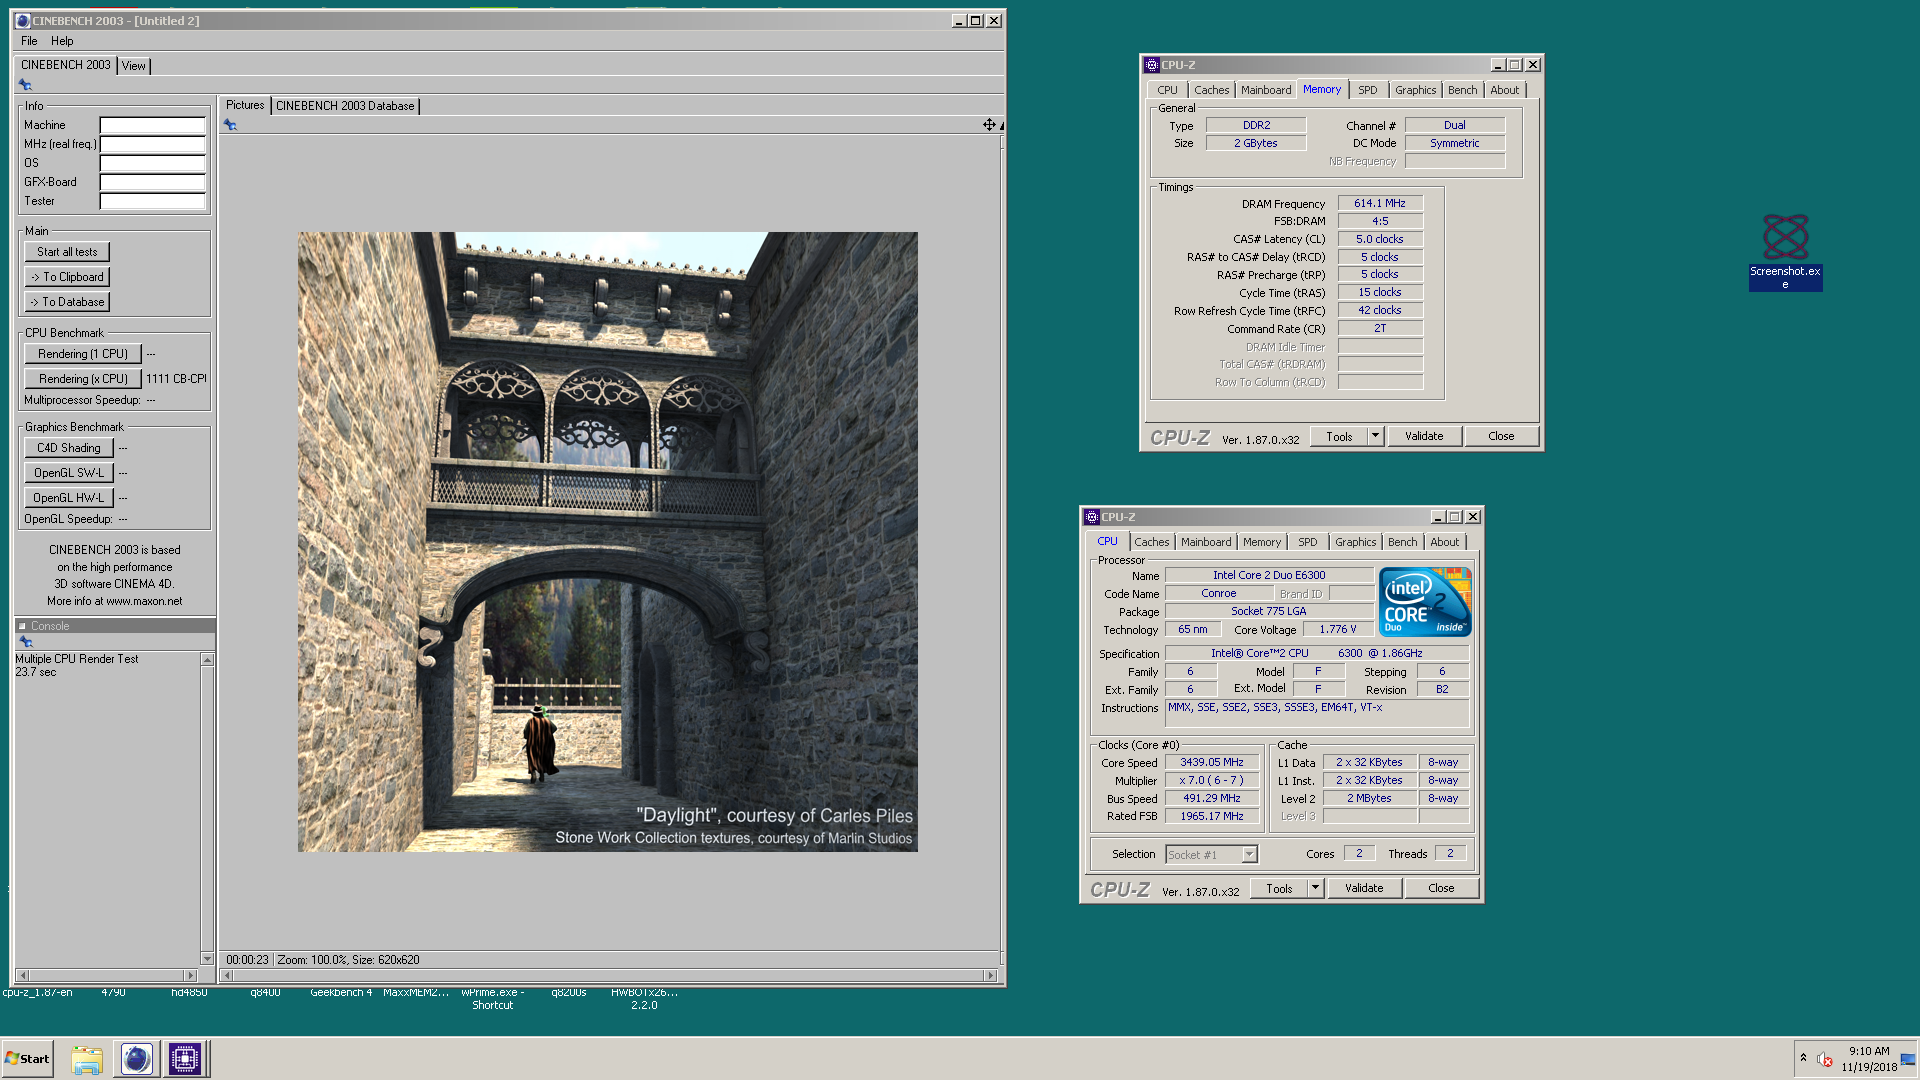Run OpenGL SW-L benchmark
The height and width of the screenshot is (1080, 1920).
[x=69, y=473]
